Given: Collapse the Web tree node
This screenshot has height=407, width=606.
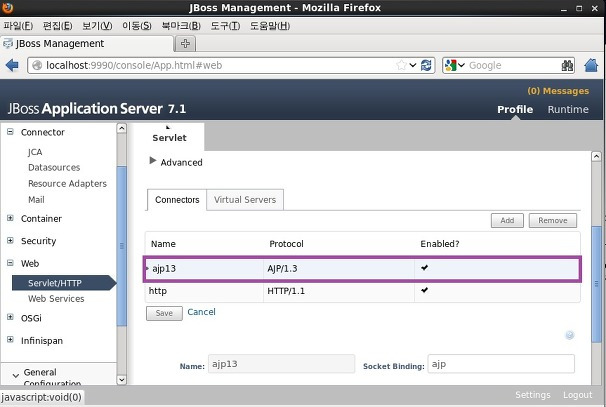Looking at the screenshot, I should click(x=10, y=263).
